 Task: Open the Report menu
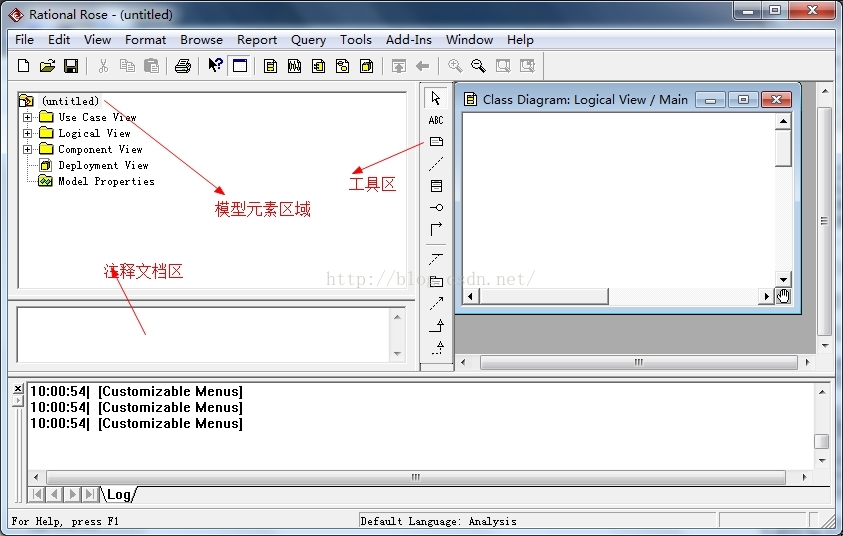pyautogui.click(x=257, y=40)
